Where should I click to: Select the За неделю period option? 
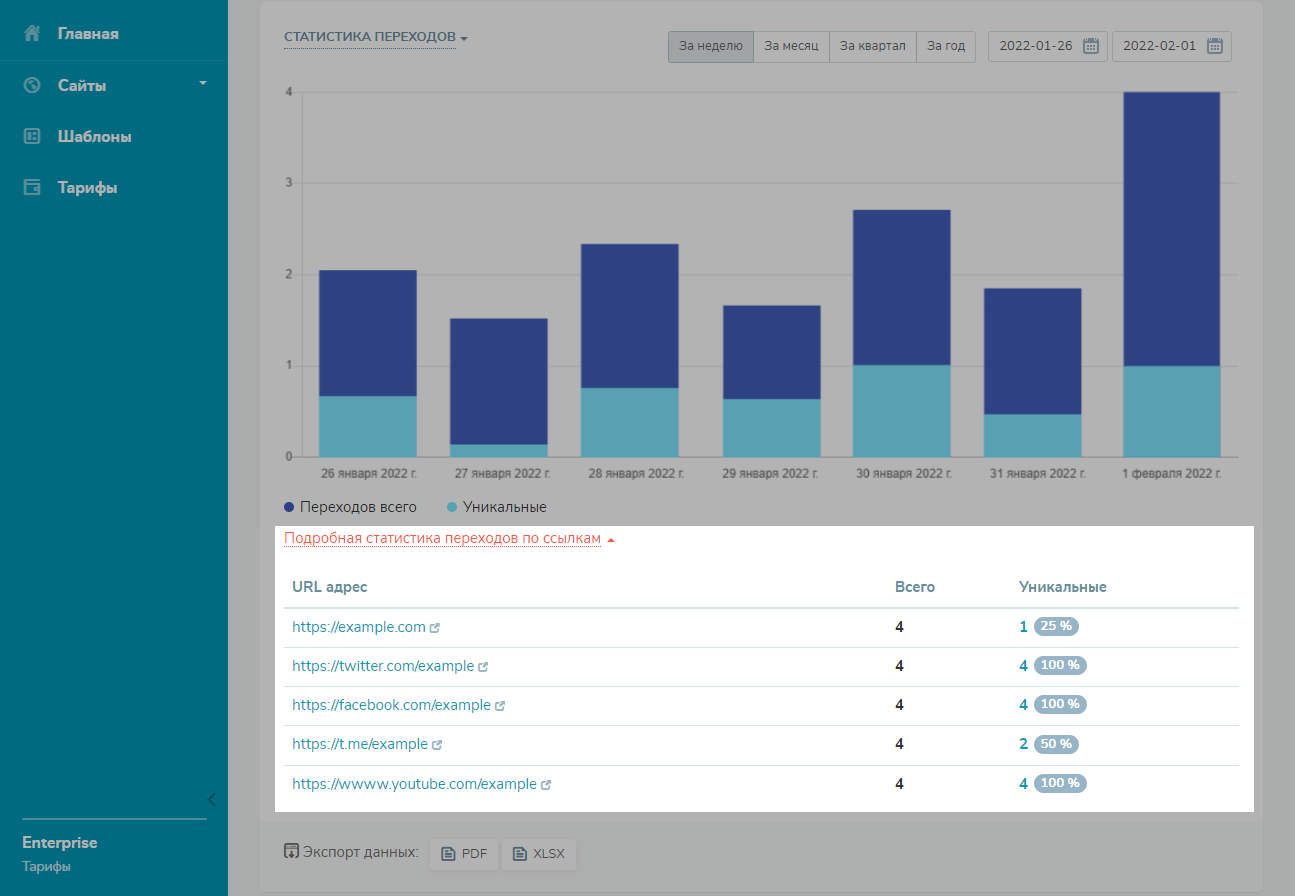710,46
